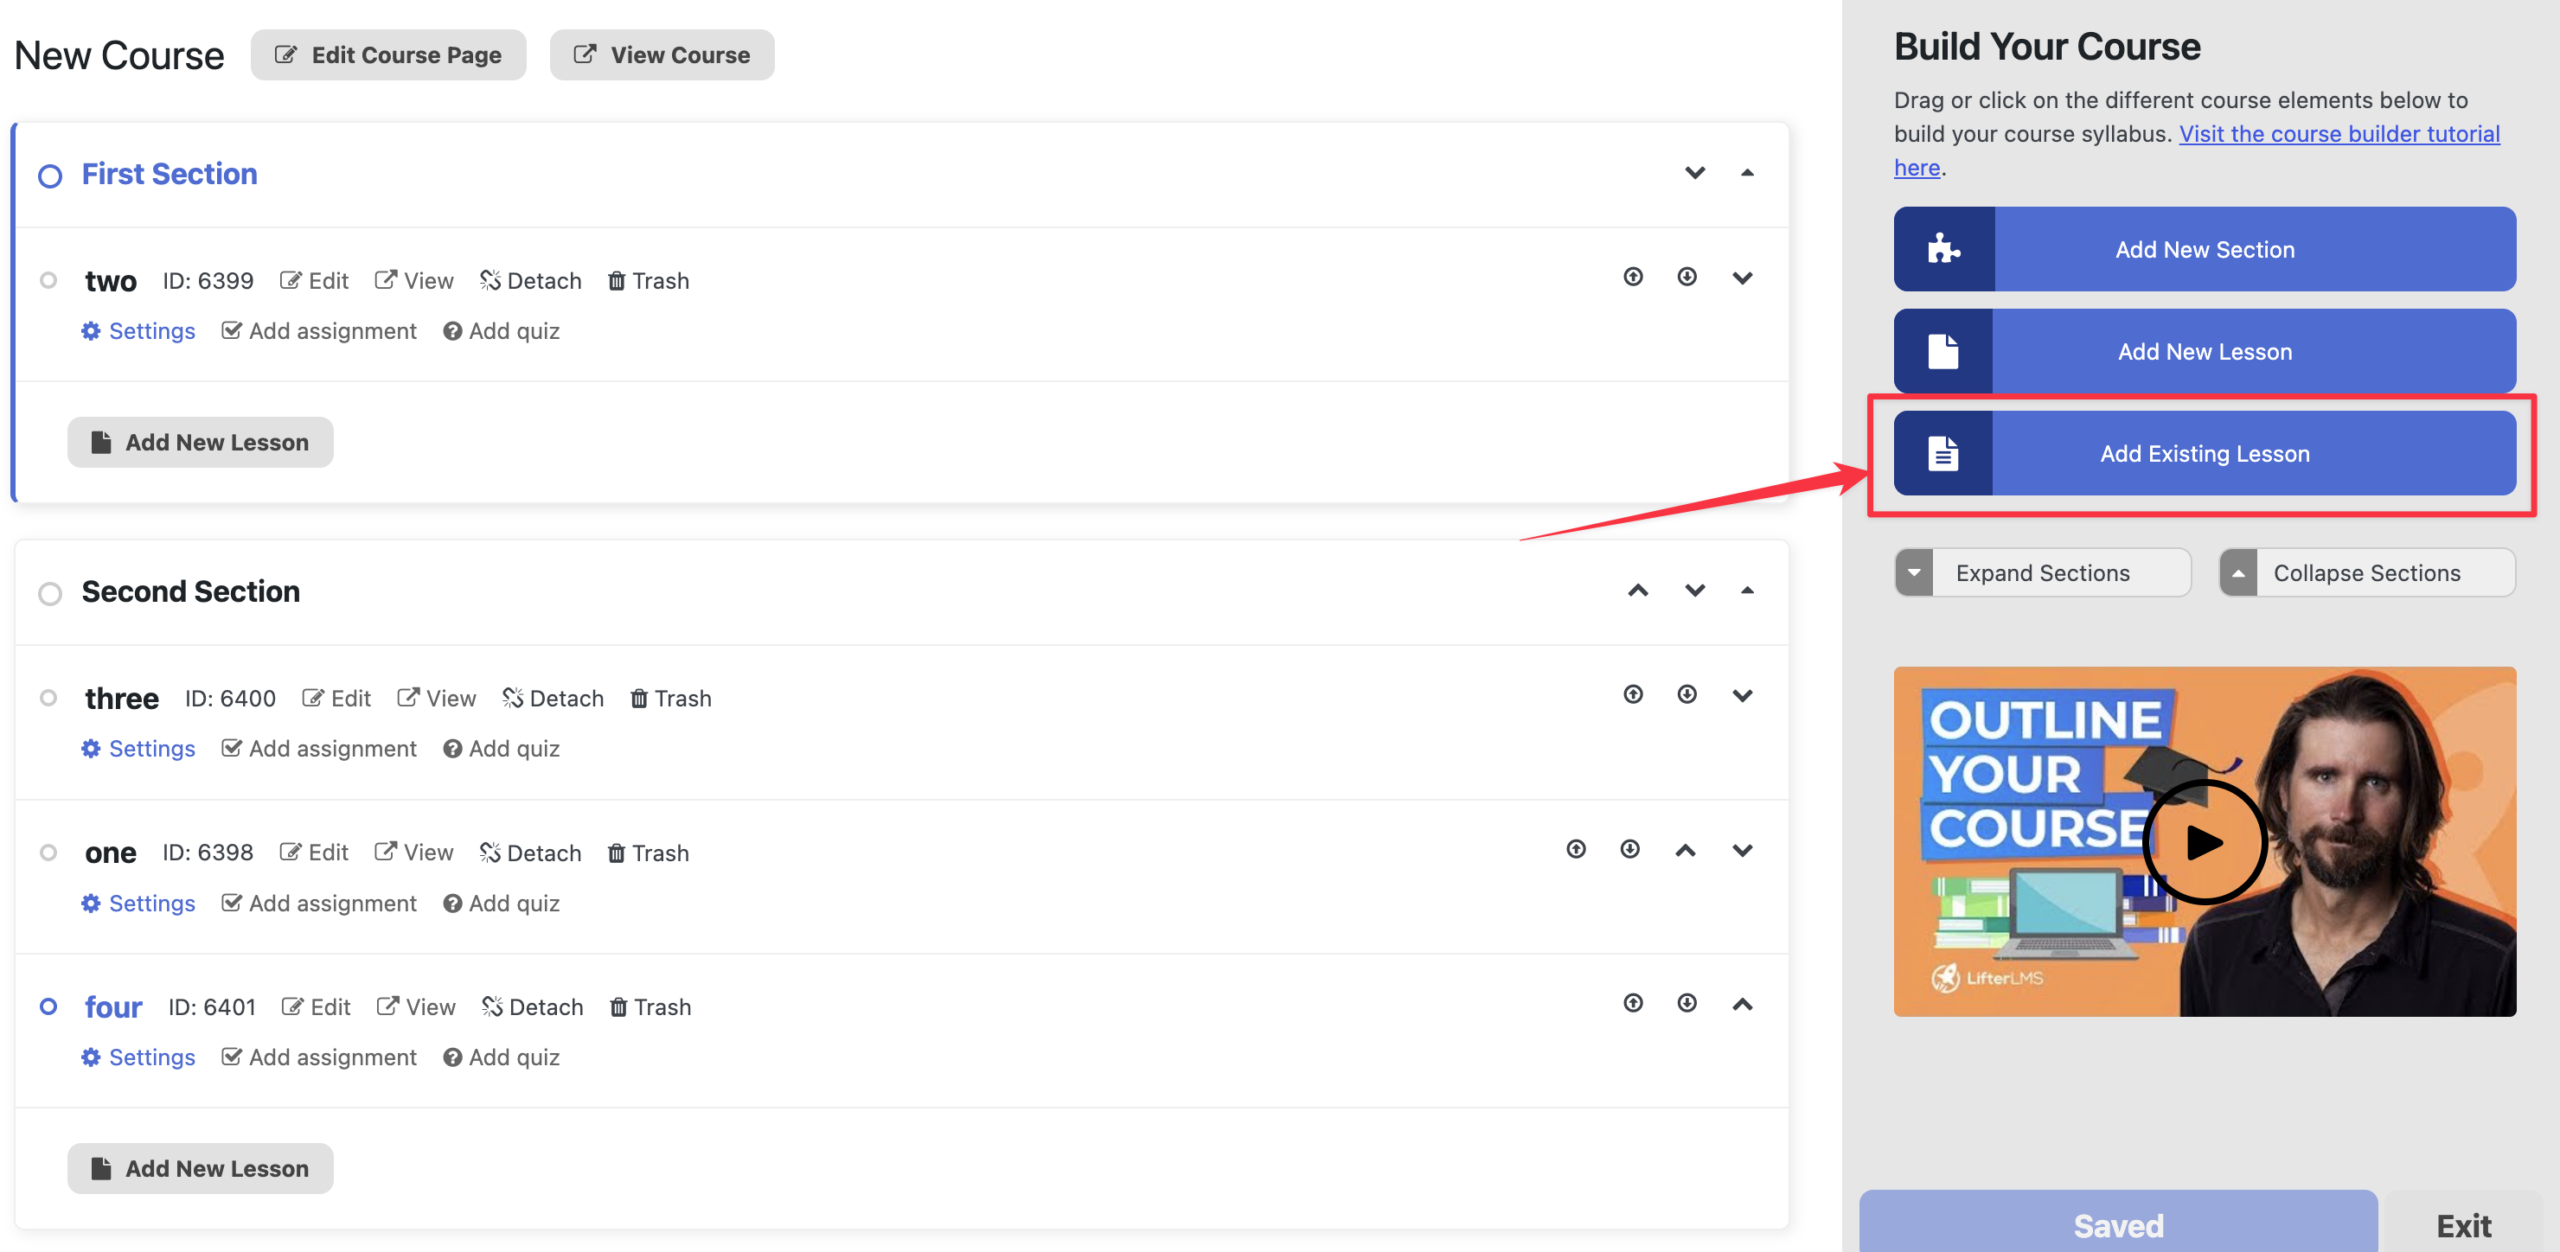Move lesson four up with chevron
Viewport: 2560px width, 1252px height.
(1743, 1004)
